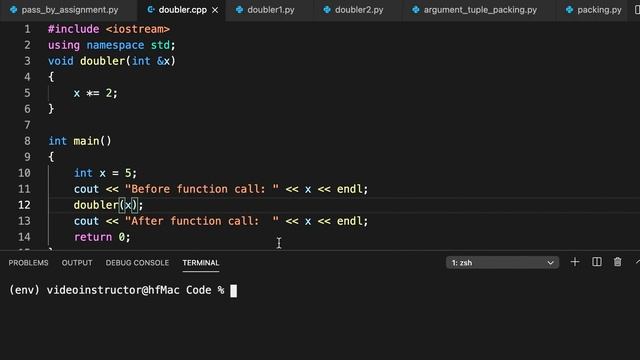Create a new terminal with plus icon
640x360 pixels.
pyautogui.click(x=575, y=262)
